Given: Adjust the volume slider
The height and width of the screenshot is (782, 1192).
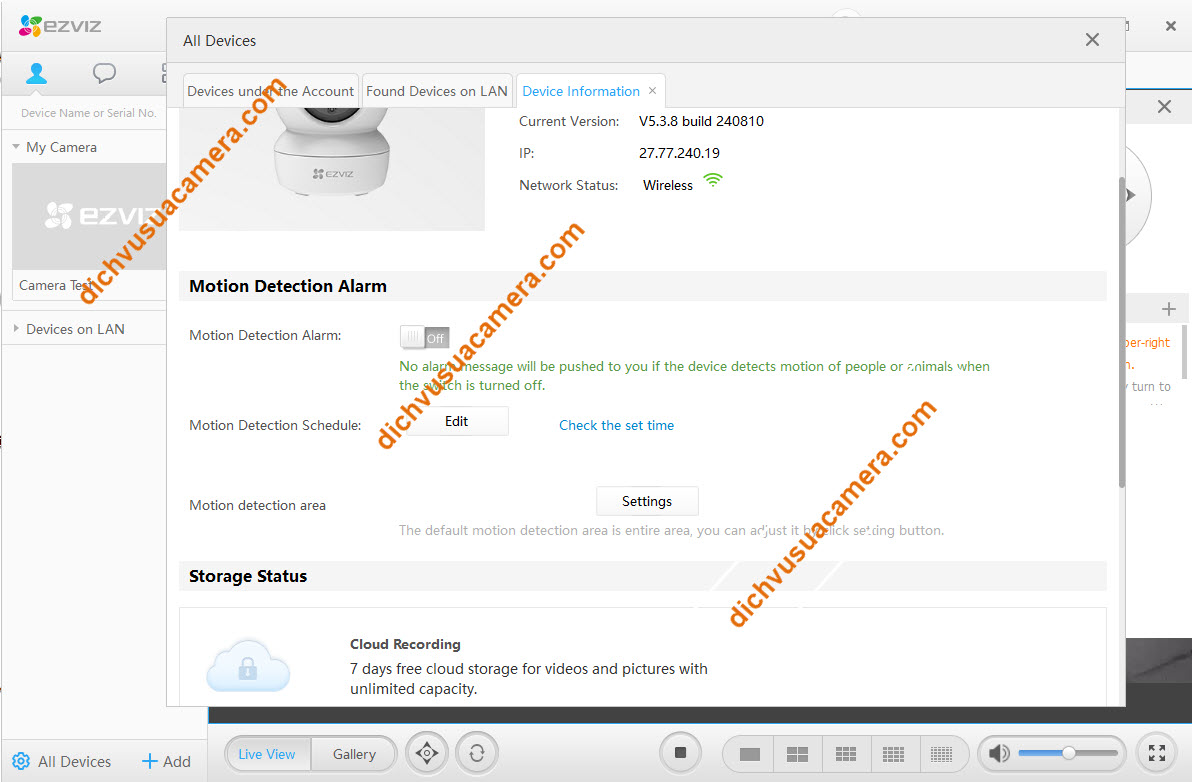Looking at the screenshot, I should 1068,753.
